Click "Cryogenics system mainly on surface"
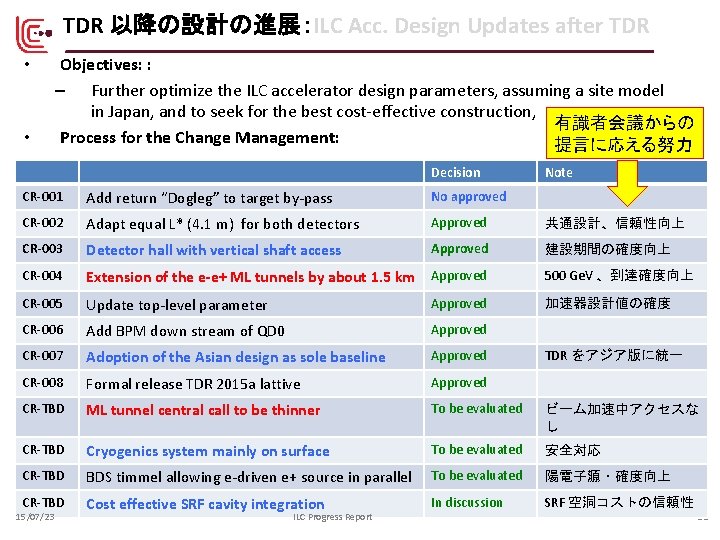The width and height of the screenshot is (720, 540). coord(208,451)
